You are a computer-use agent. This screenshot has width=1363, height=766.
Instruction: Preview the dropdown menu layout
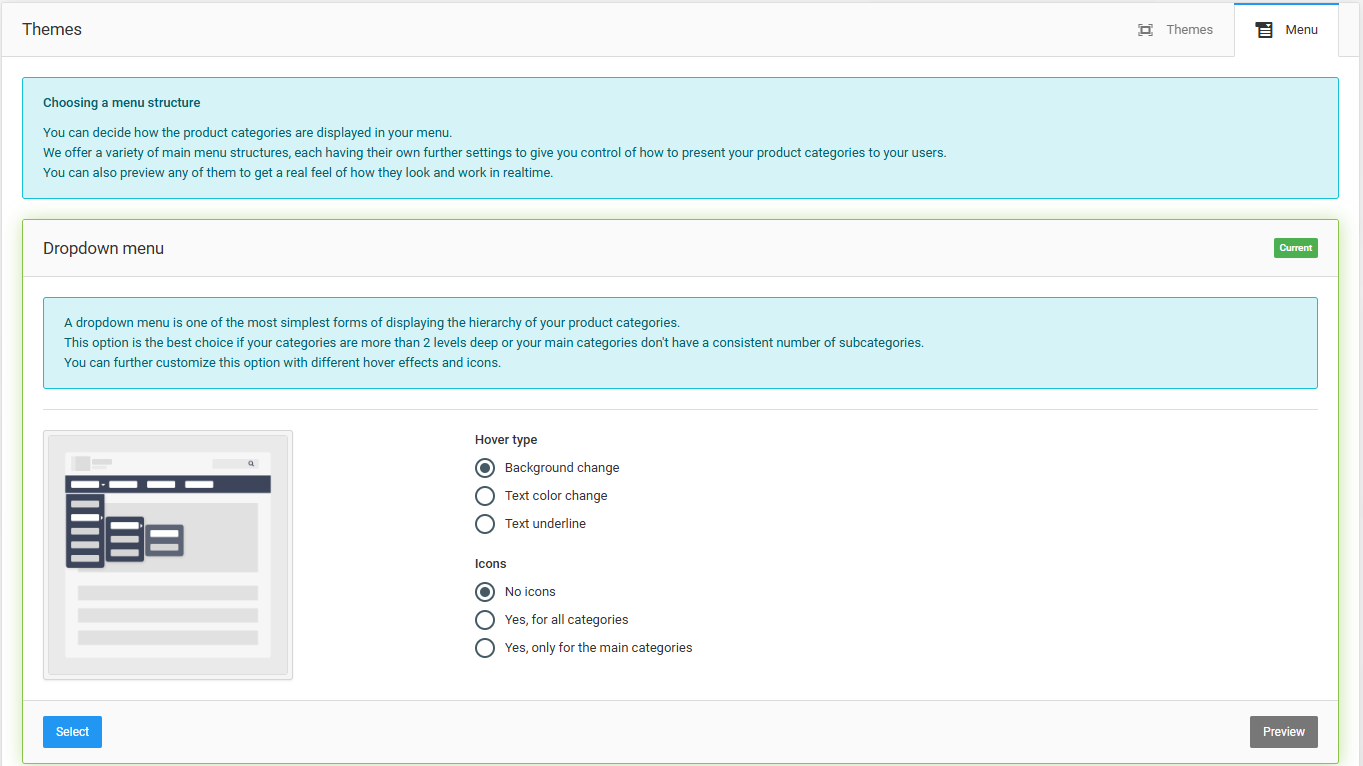coord(1283,731)
